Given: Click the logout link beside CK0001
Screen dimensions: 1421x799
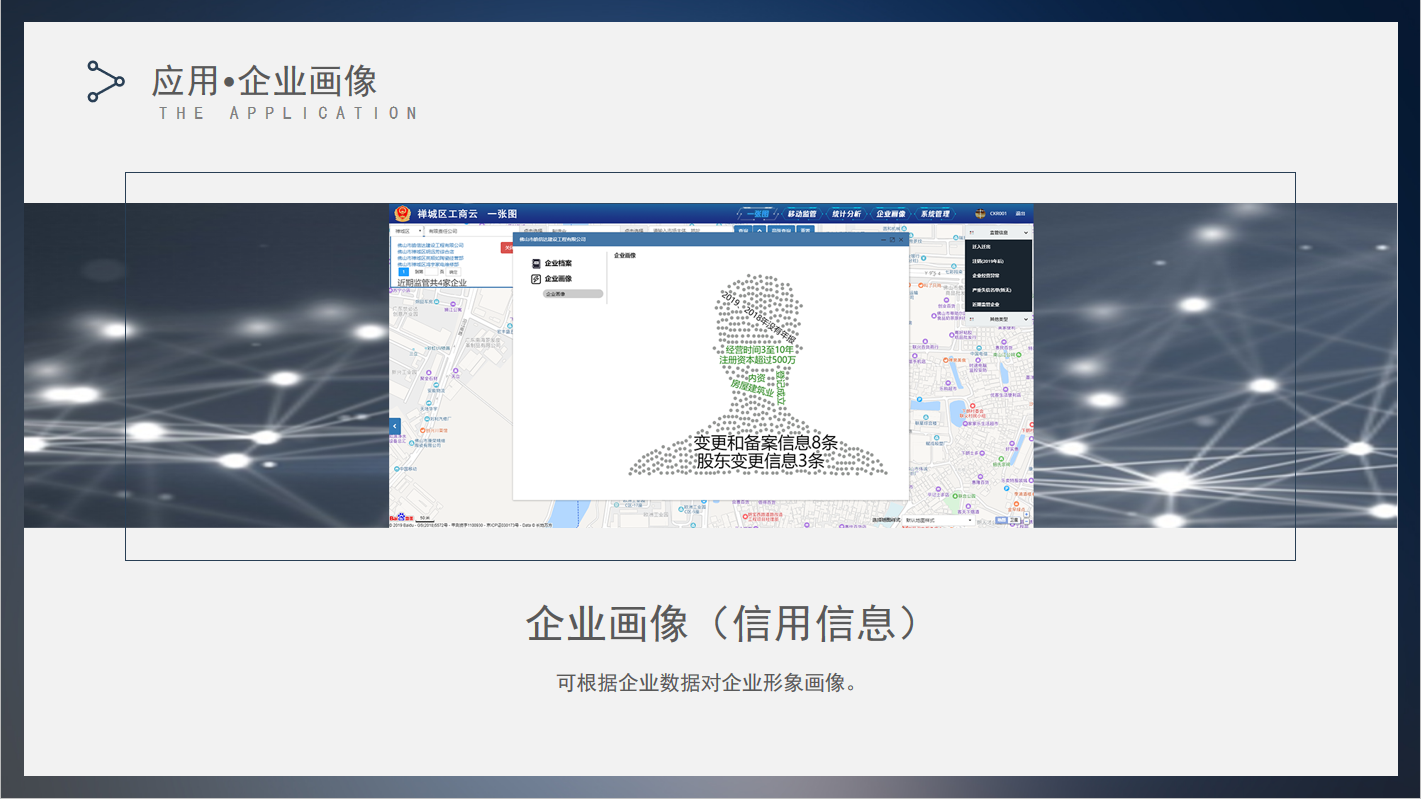Looking at the screenshot, I should coord(1020,213).
